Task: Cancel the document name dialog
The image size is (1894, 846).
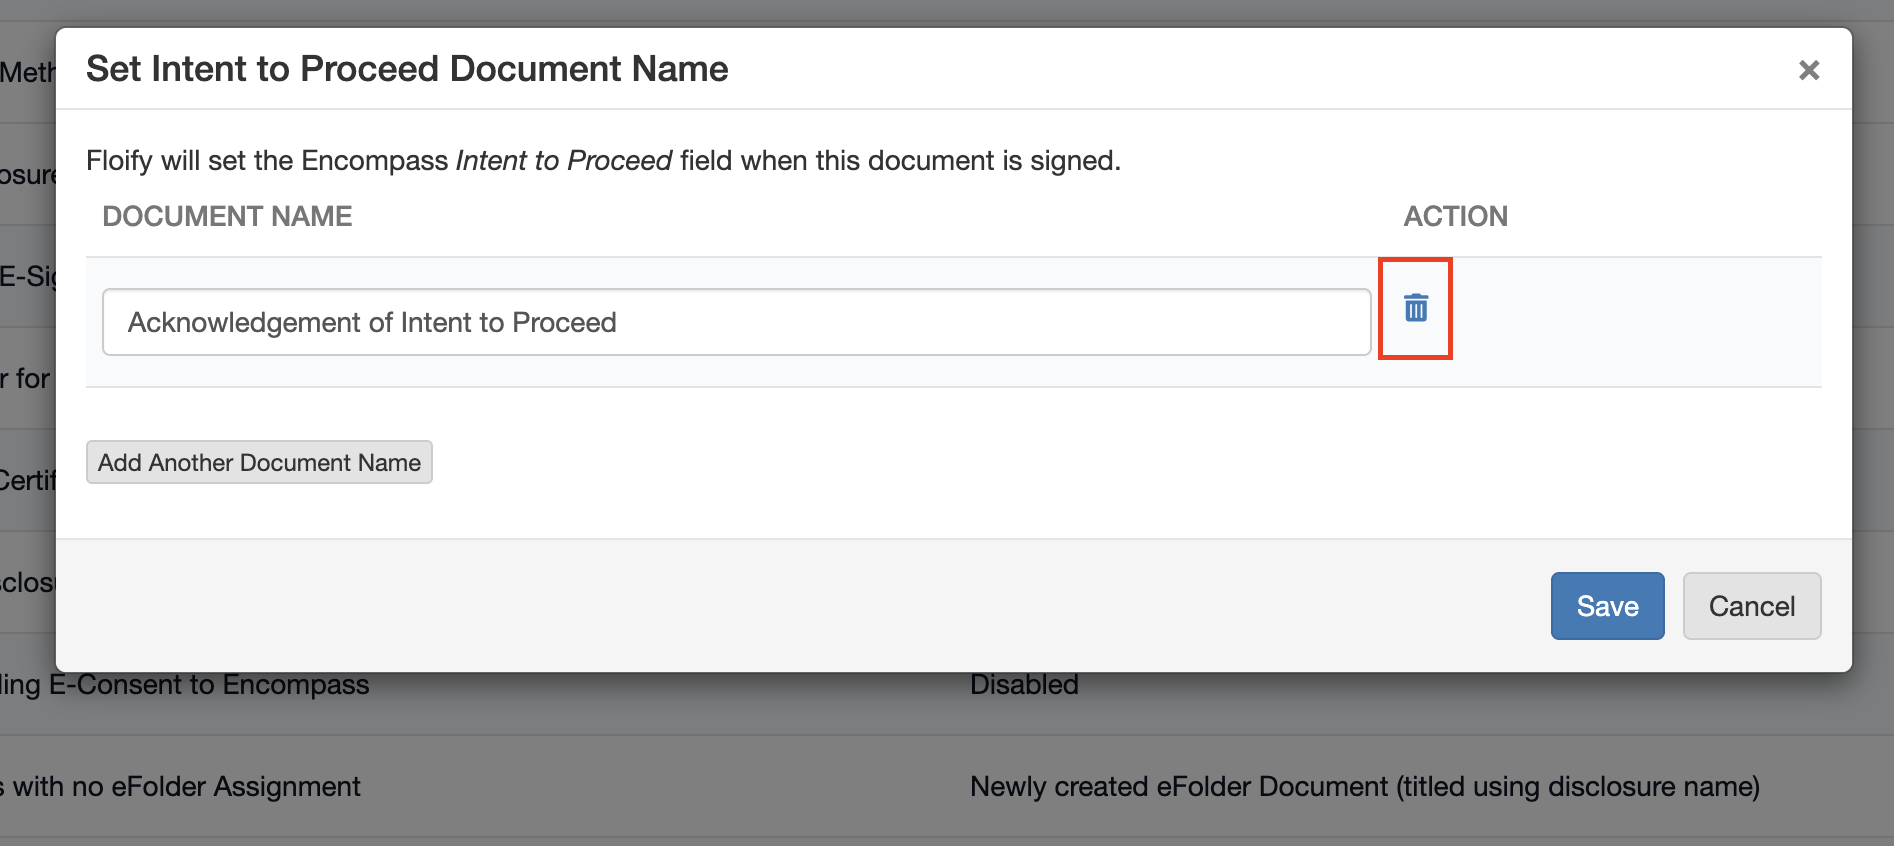Action: point(1751,606)
